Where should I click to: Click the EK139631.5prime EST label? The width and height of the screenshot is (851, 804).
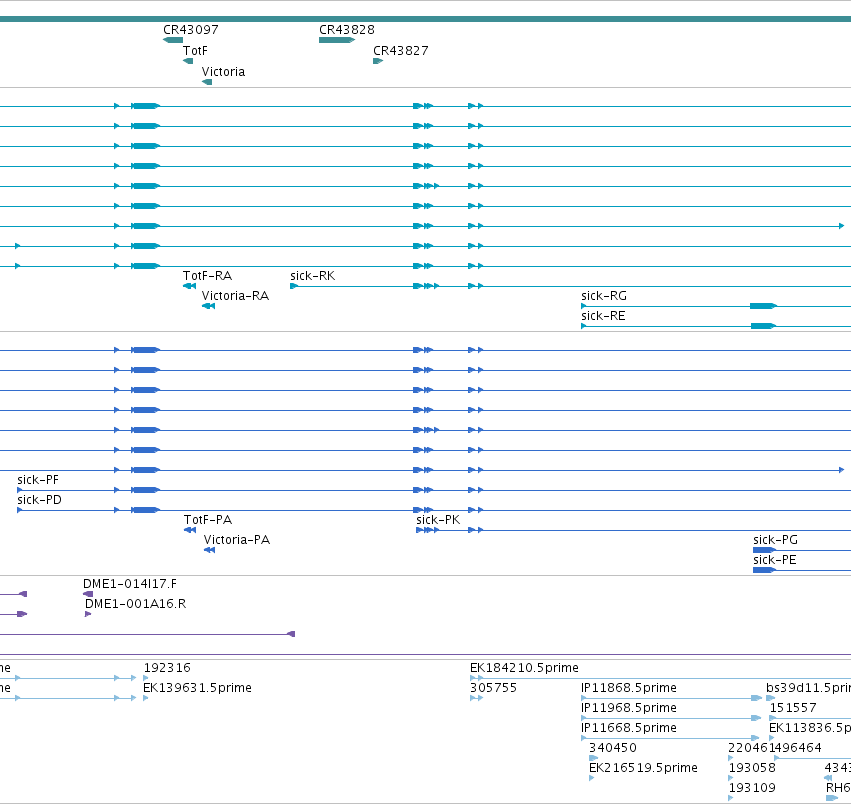(197, 688)
